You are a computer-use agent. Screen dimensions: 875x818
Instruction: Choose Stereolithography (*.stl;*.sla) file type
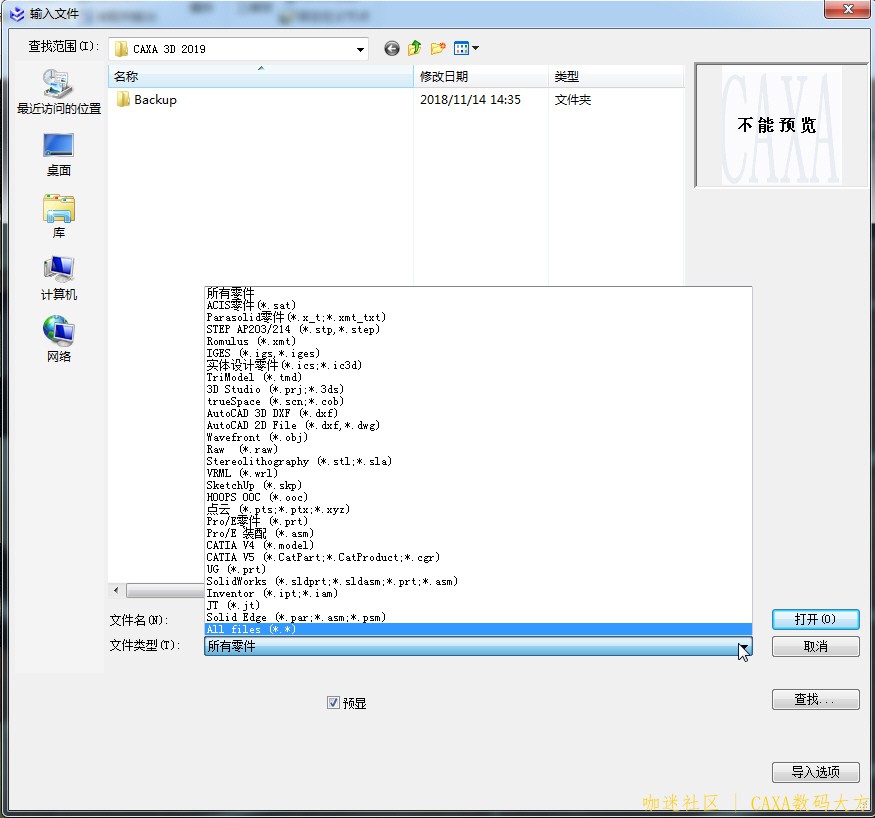[478, 461]
